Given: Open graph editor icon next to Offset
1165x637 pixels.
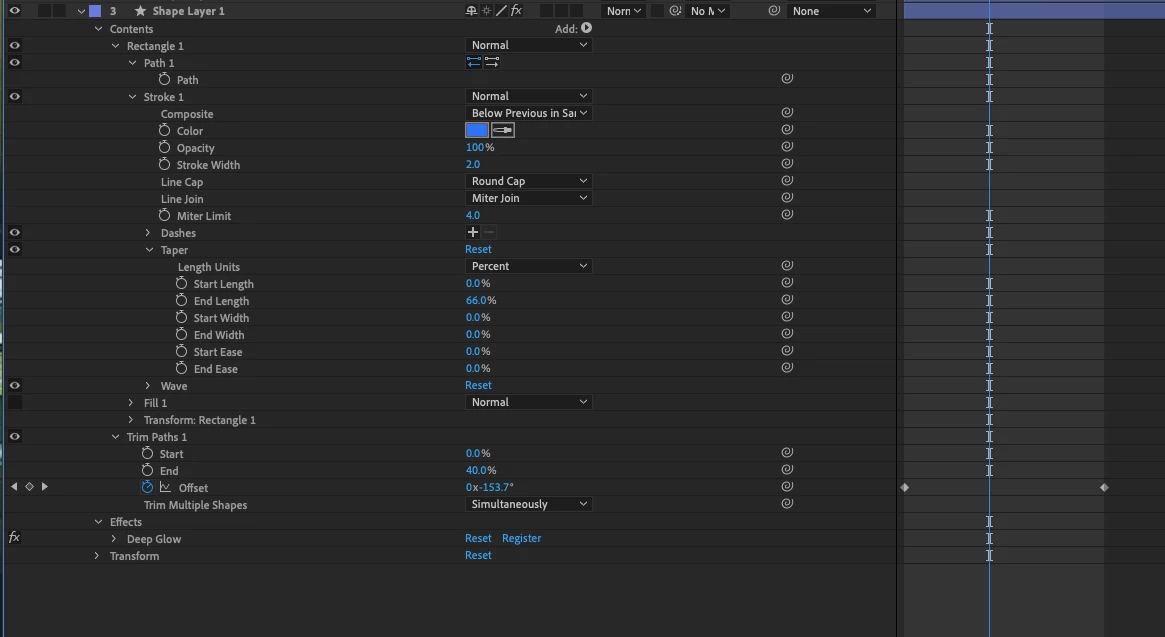Looking at the screenshot, I should tap(165, 488).
